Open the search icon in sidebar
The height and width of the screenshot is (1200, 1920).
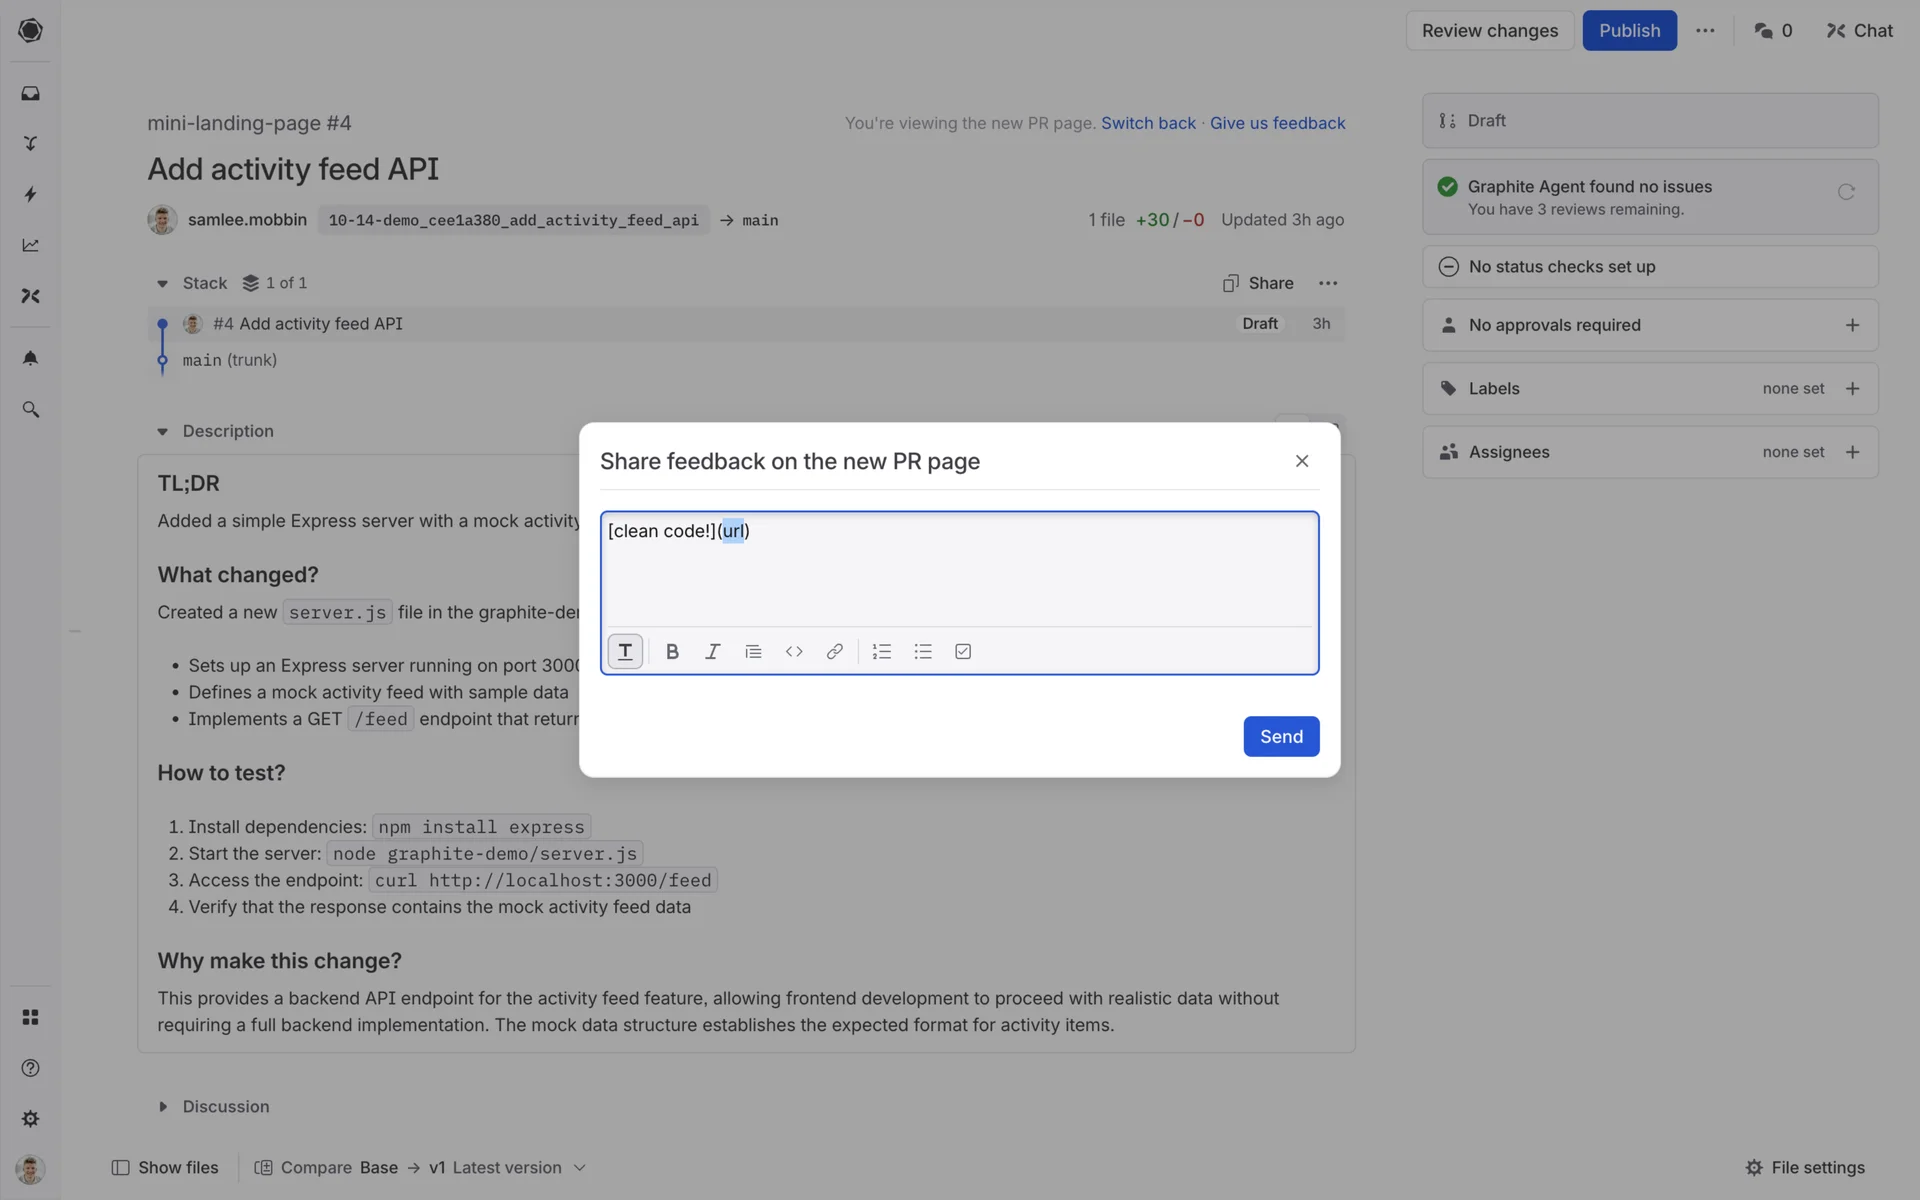click(30, 410)
